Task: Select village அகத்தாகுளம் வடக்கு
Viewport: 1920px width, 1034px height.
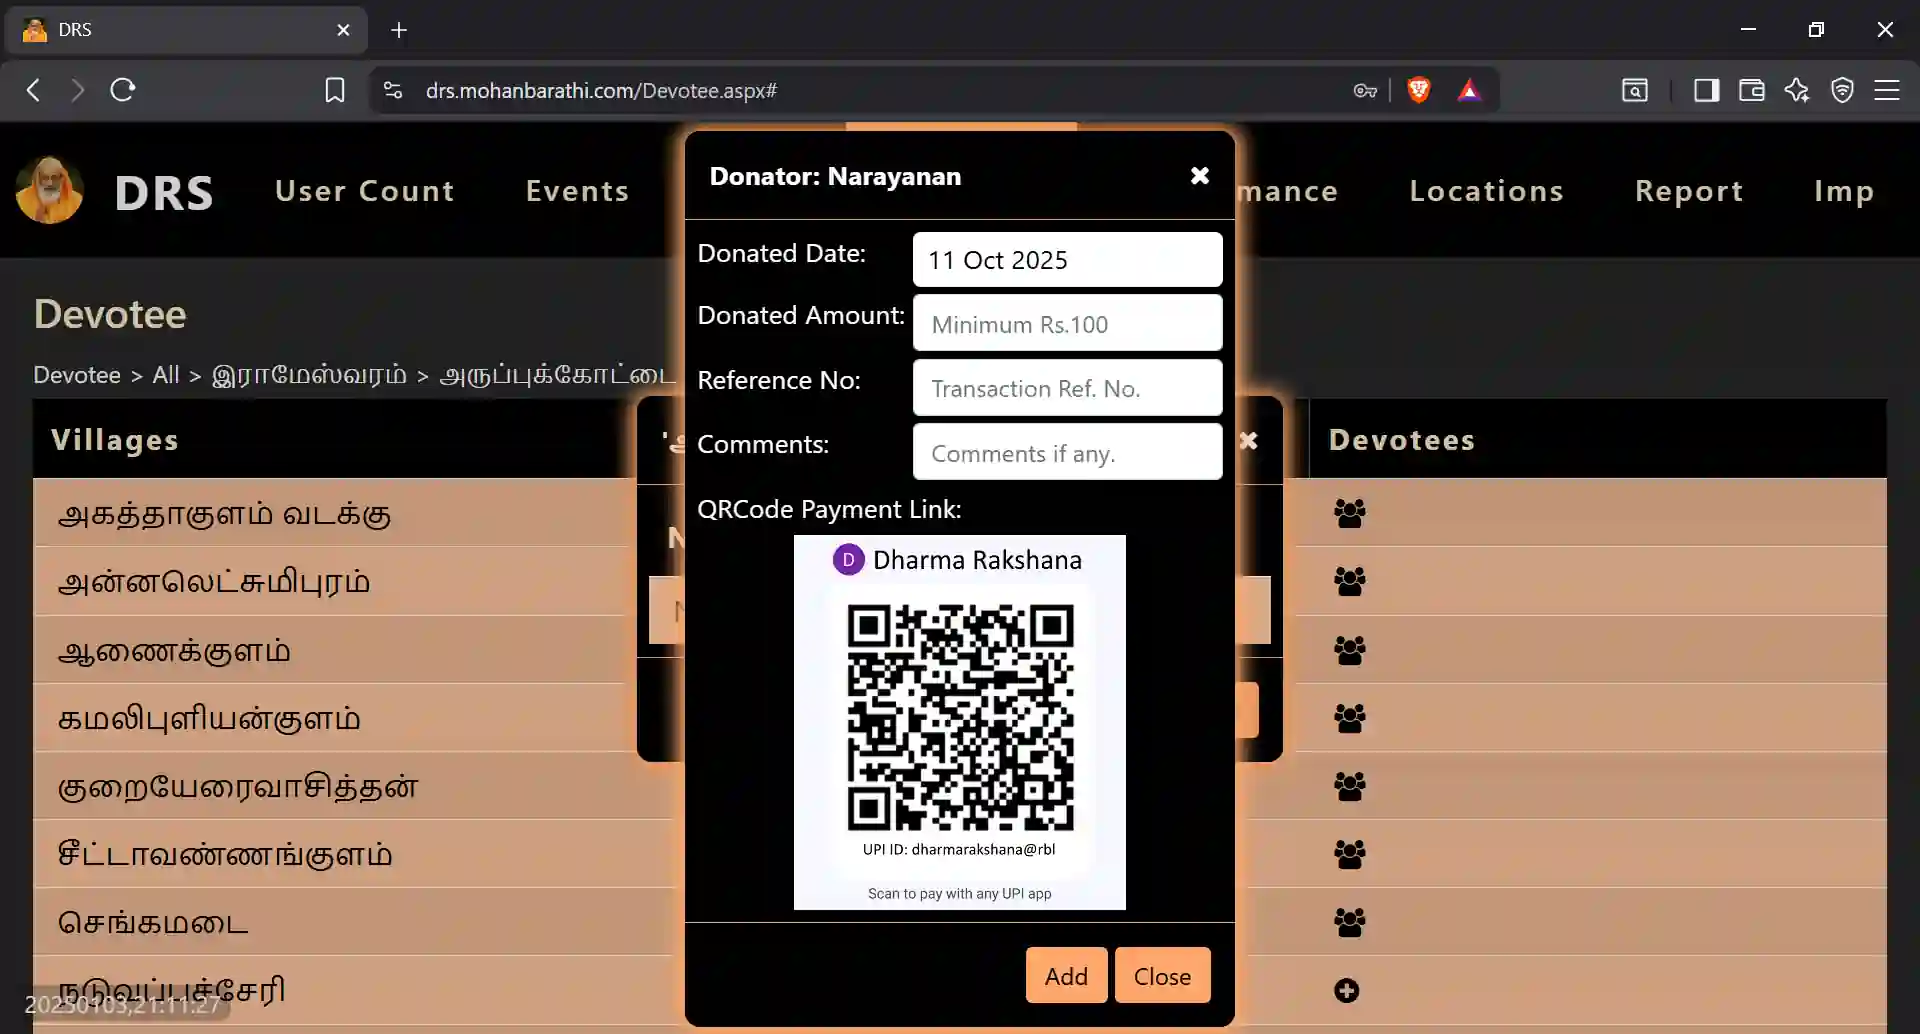Action: click(224, 513)
